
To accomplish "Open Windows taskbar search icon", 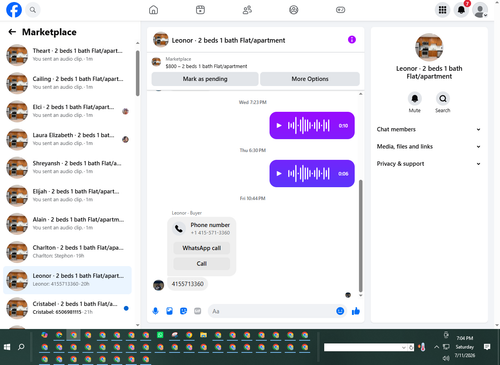I will [x=21, y=347].
